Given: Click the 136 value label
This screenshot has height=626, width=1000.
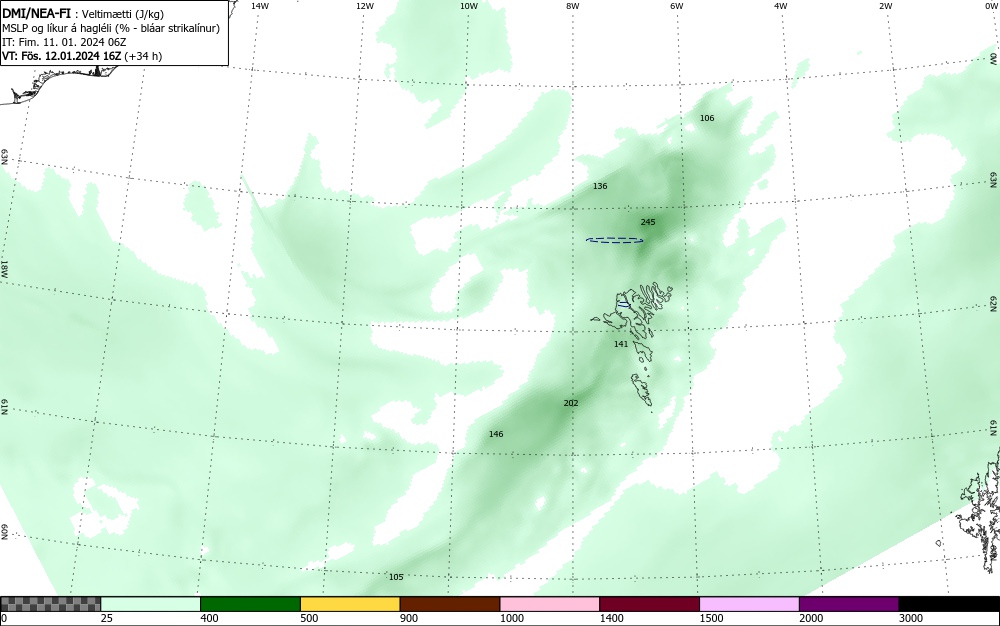Looking at the screenshot, I should (600, 186).
